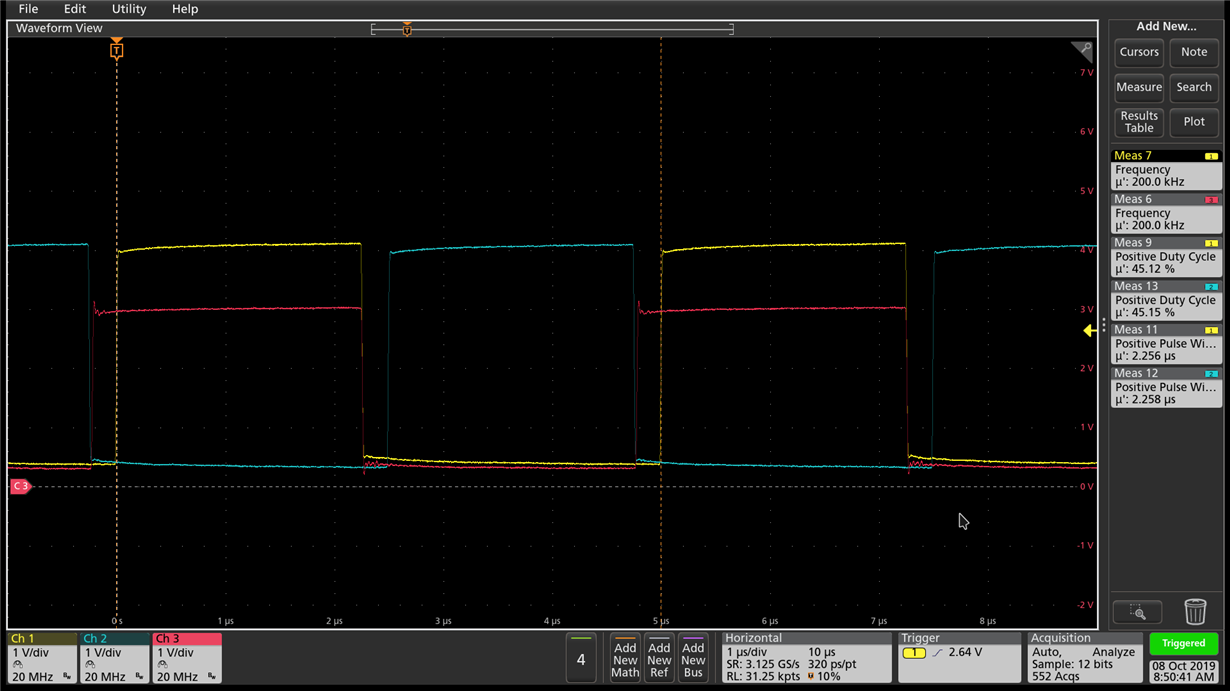Screen dimensions: 1230x691
Task: Click the date and time display
Action: coord(1184,671)
